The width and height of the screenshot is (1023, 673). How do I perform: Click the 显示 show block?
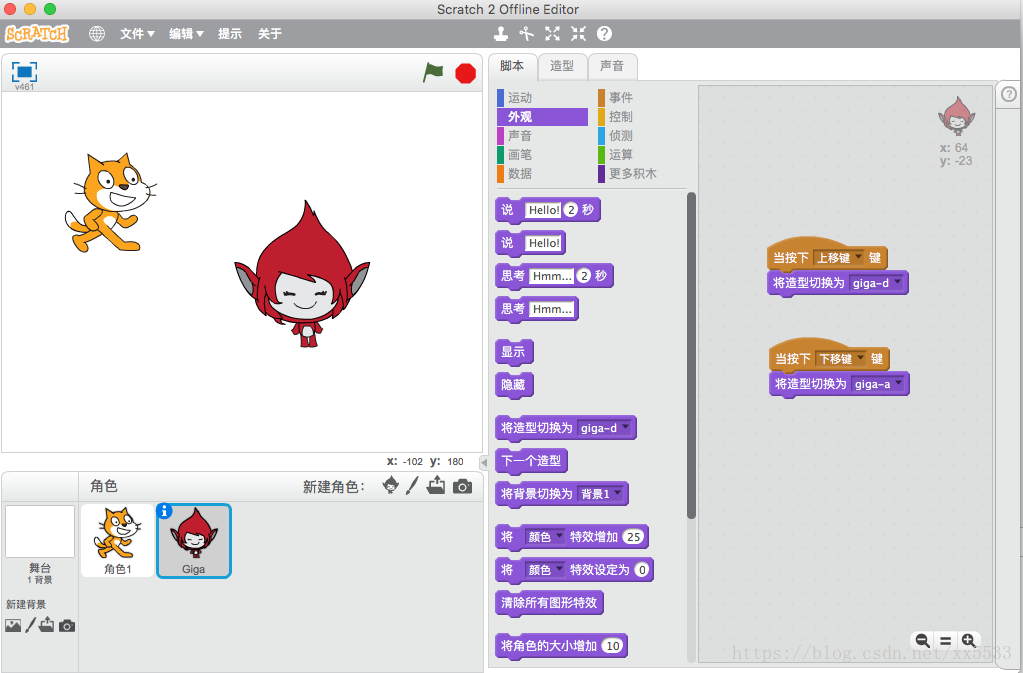(x=513, y=352)
